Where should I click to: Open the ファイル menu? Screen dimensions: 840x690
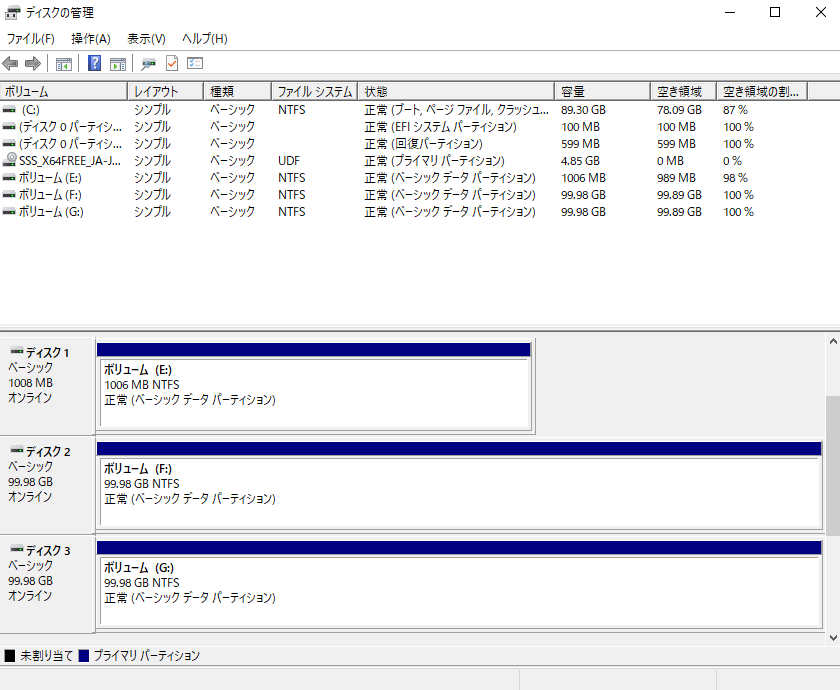pos(30,38)
